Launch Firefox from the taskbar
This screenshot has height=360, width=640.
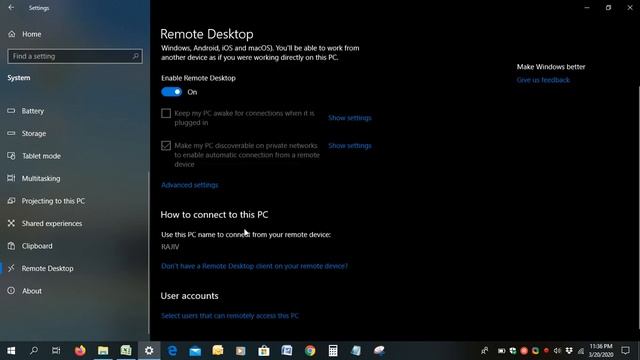coord(80,351)
